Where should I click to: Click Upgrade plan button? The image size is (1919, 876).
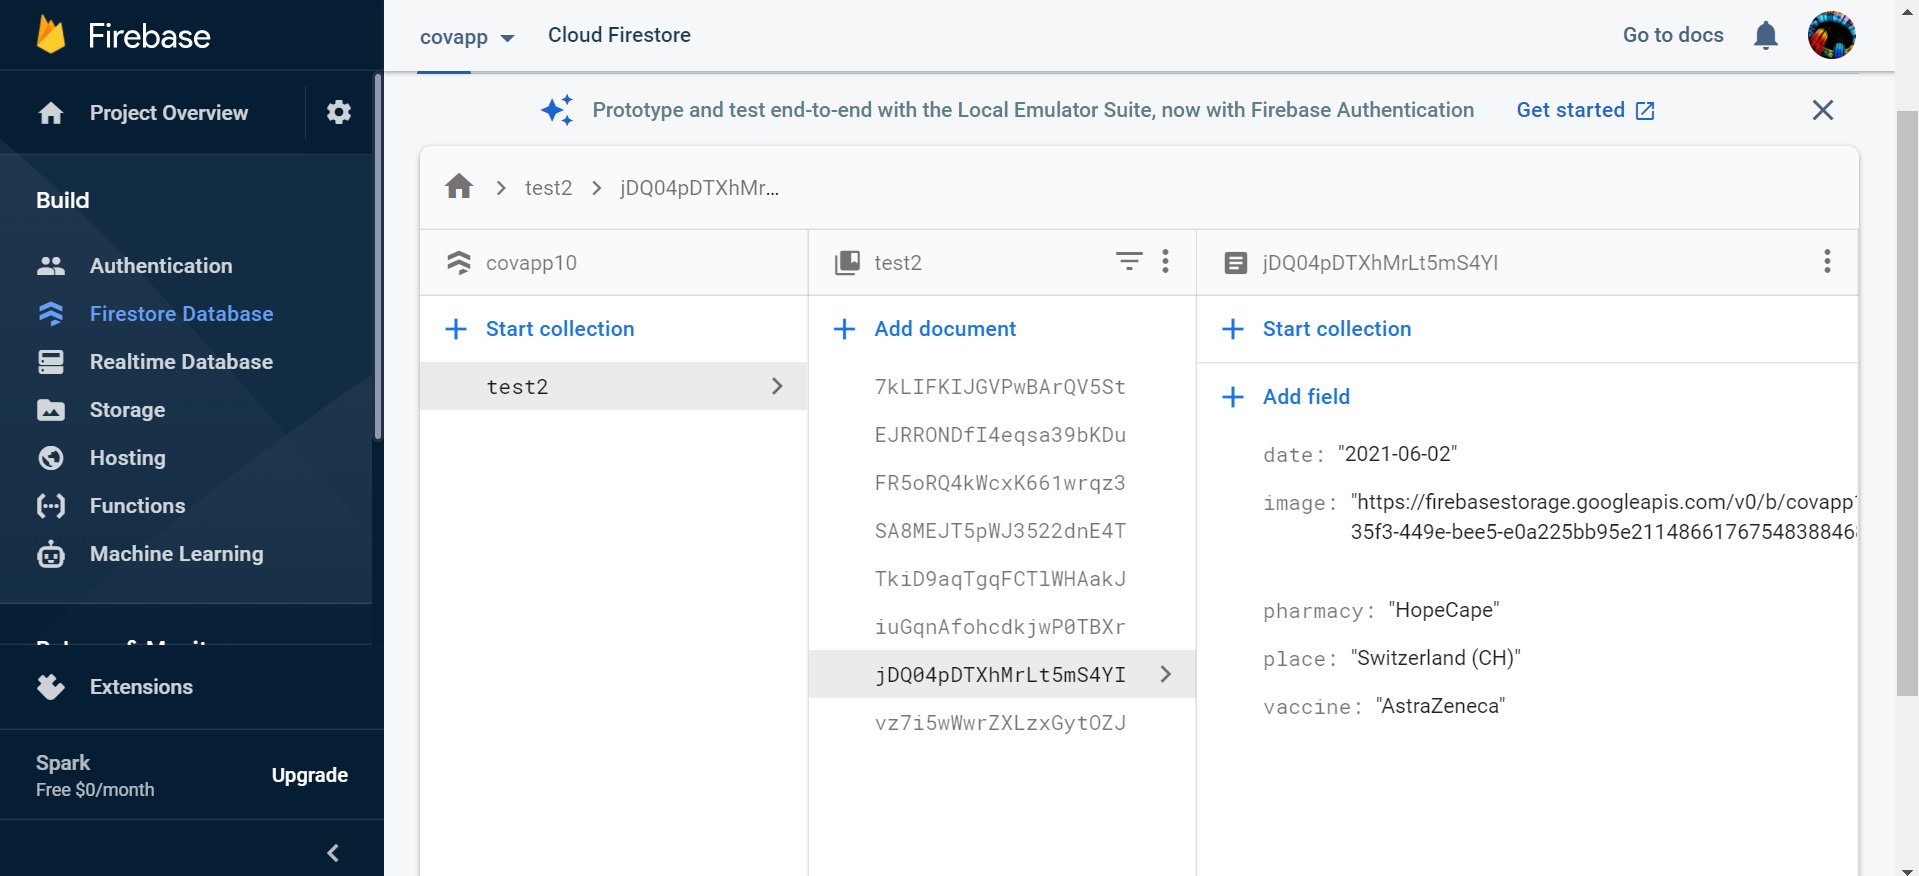tap(310, 775)
